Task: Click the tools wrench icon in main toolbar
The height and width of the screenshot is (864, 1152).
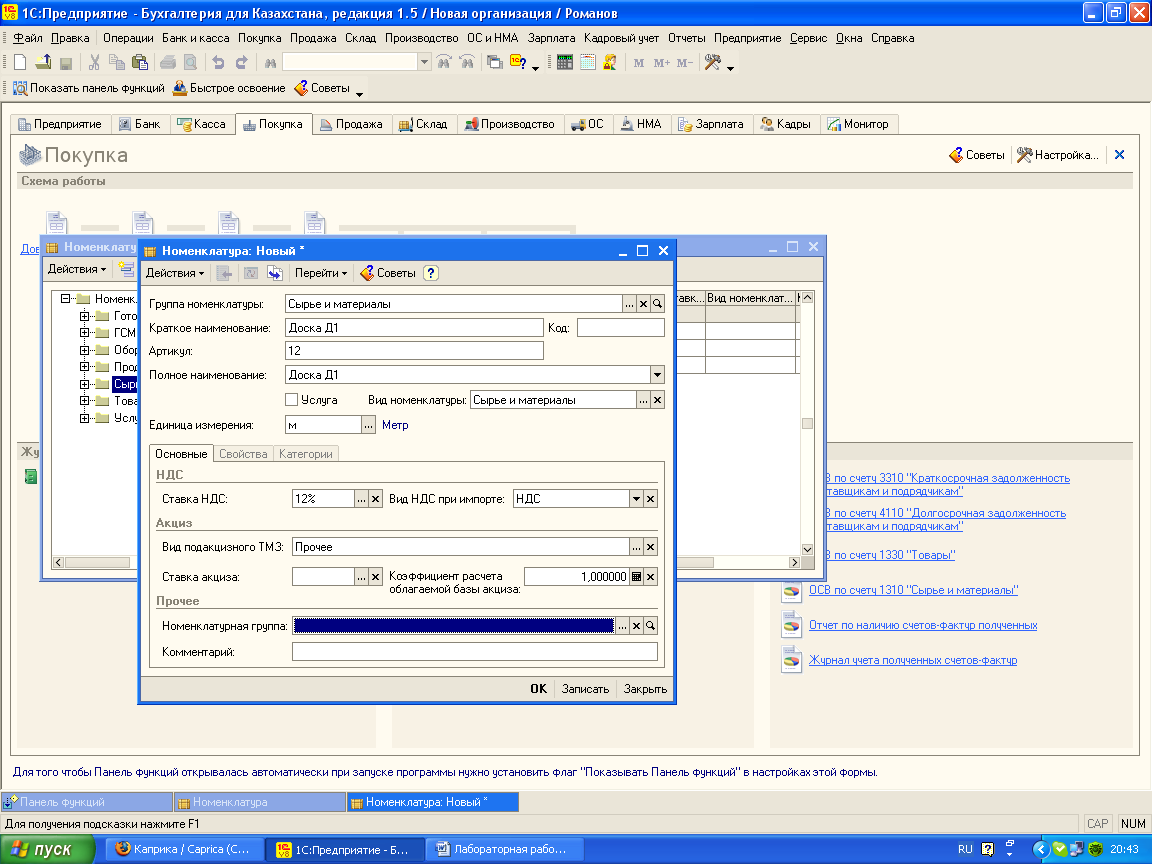Action: [712, 63]
